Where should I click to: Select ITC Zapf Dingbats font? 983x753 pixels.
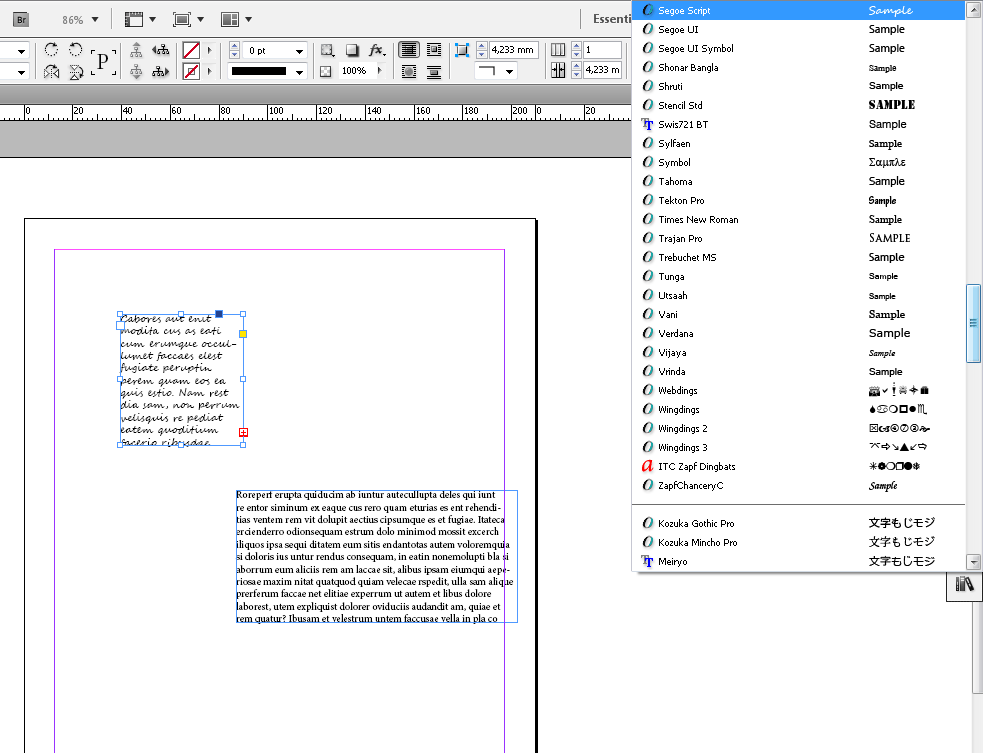pos(798,466)
